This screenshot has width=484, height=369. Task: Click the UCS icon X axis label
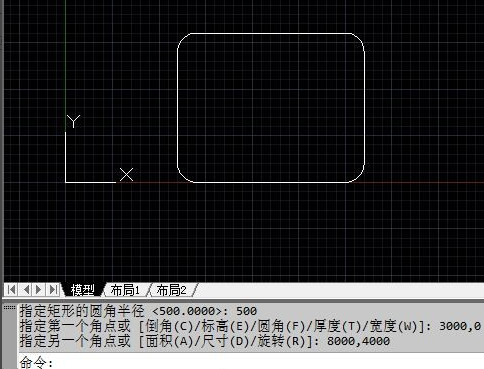click(x=126, y=175)
